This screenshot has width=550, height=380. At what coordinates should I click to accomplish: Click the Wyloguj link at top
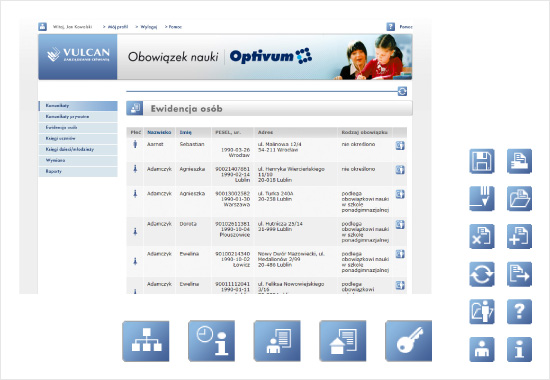click(x=149, y=27)
